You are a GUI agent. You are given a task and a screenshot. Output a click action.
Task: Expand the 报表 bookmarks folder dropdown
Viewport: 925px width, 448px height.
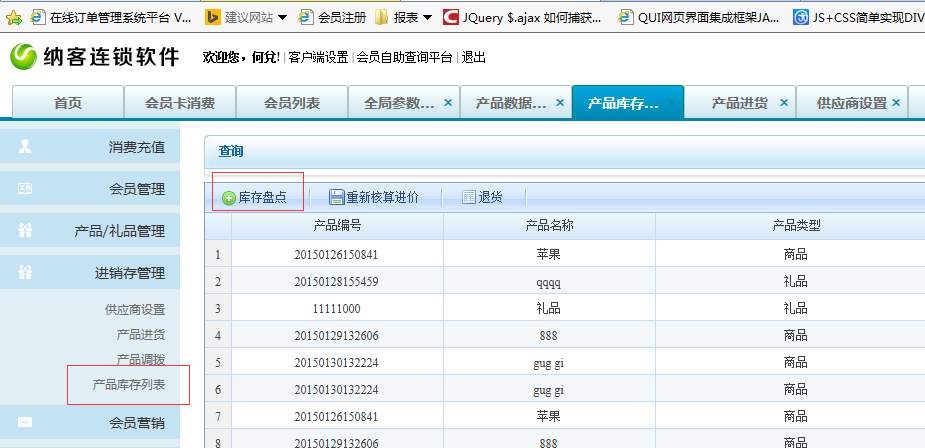tap(428, 18)
